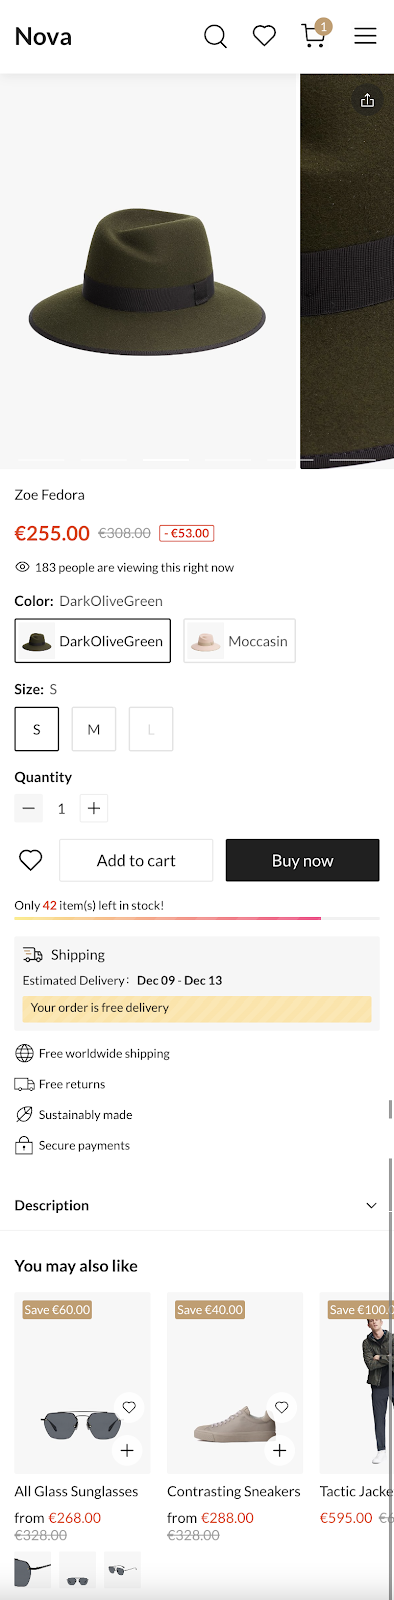Quick-add Contrasting Sneakers plus icon
Image resolution: width=394 pixels, height=1600 pixels.
point(280,1450)
